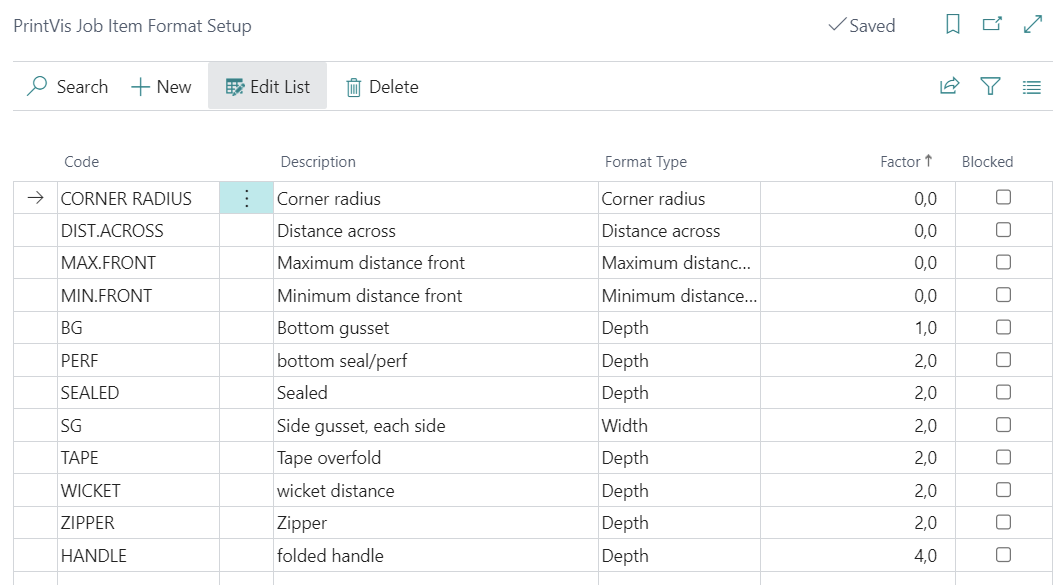Click Factor value 1,0 for BG
Image resolution: width=1053 pixels, height=585 pixels.
point(925,328)
